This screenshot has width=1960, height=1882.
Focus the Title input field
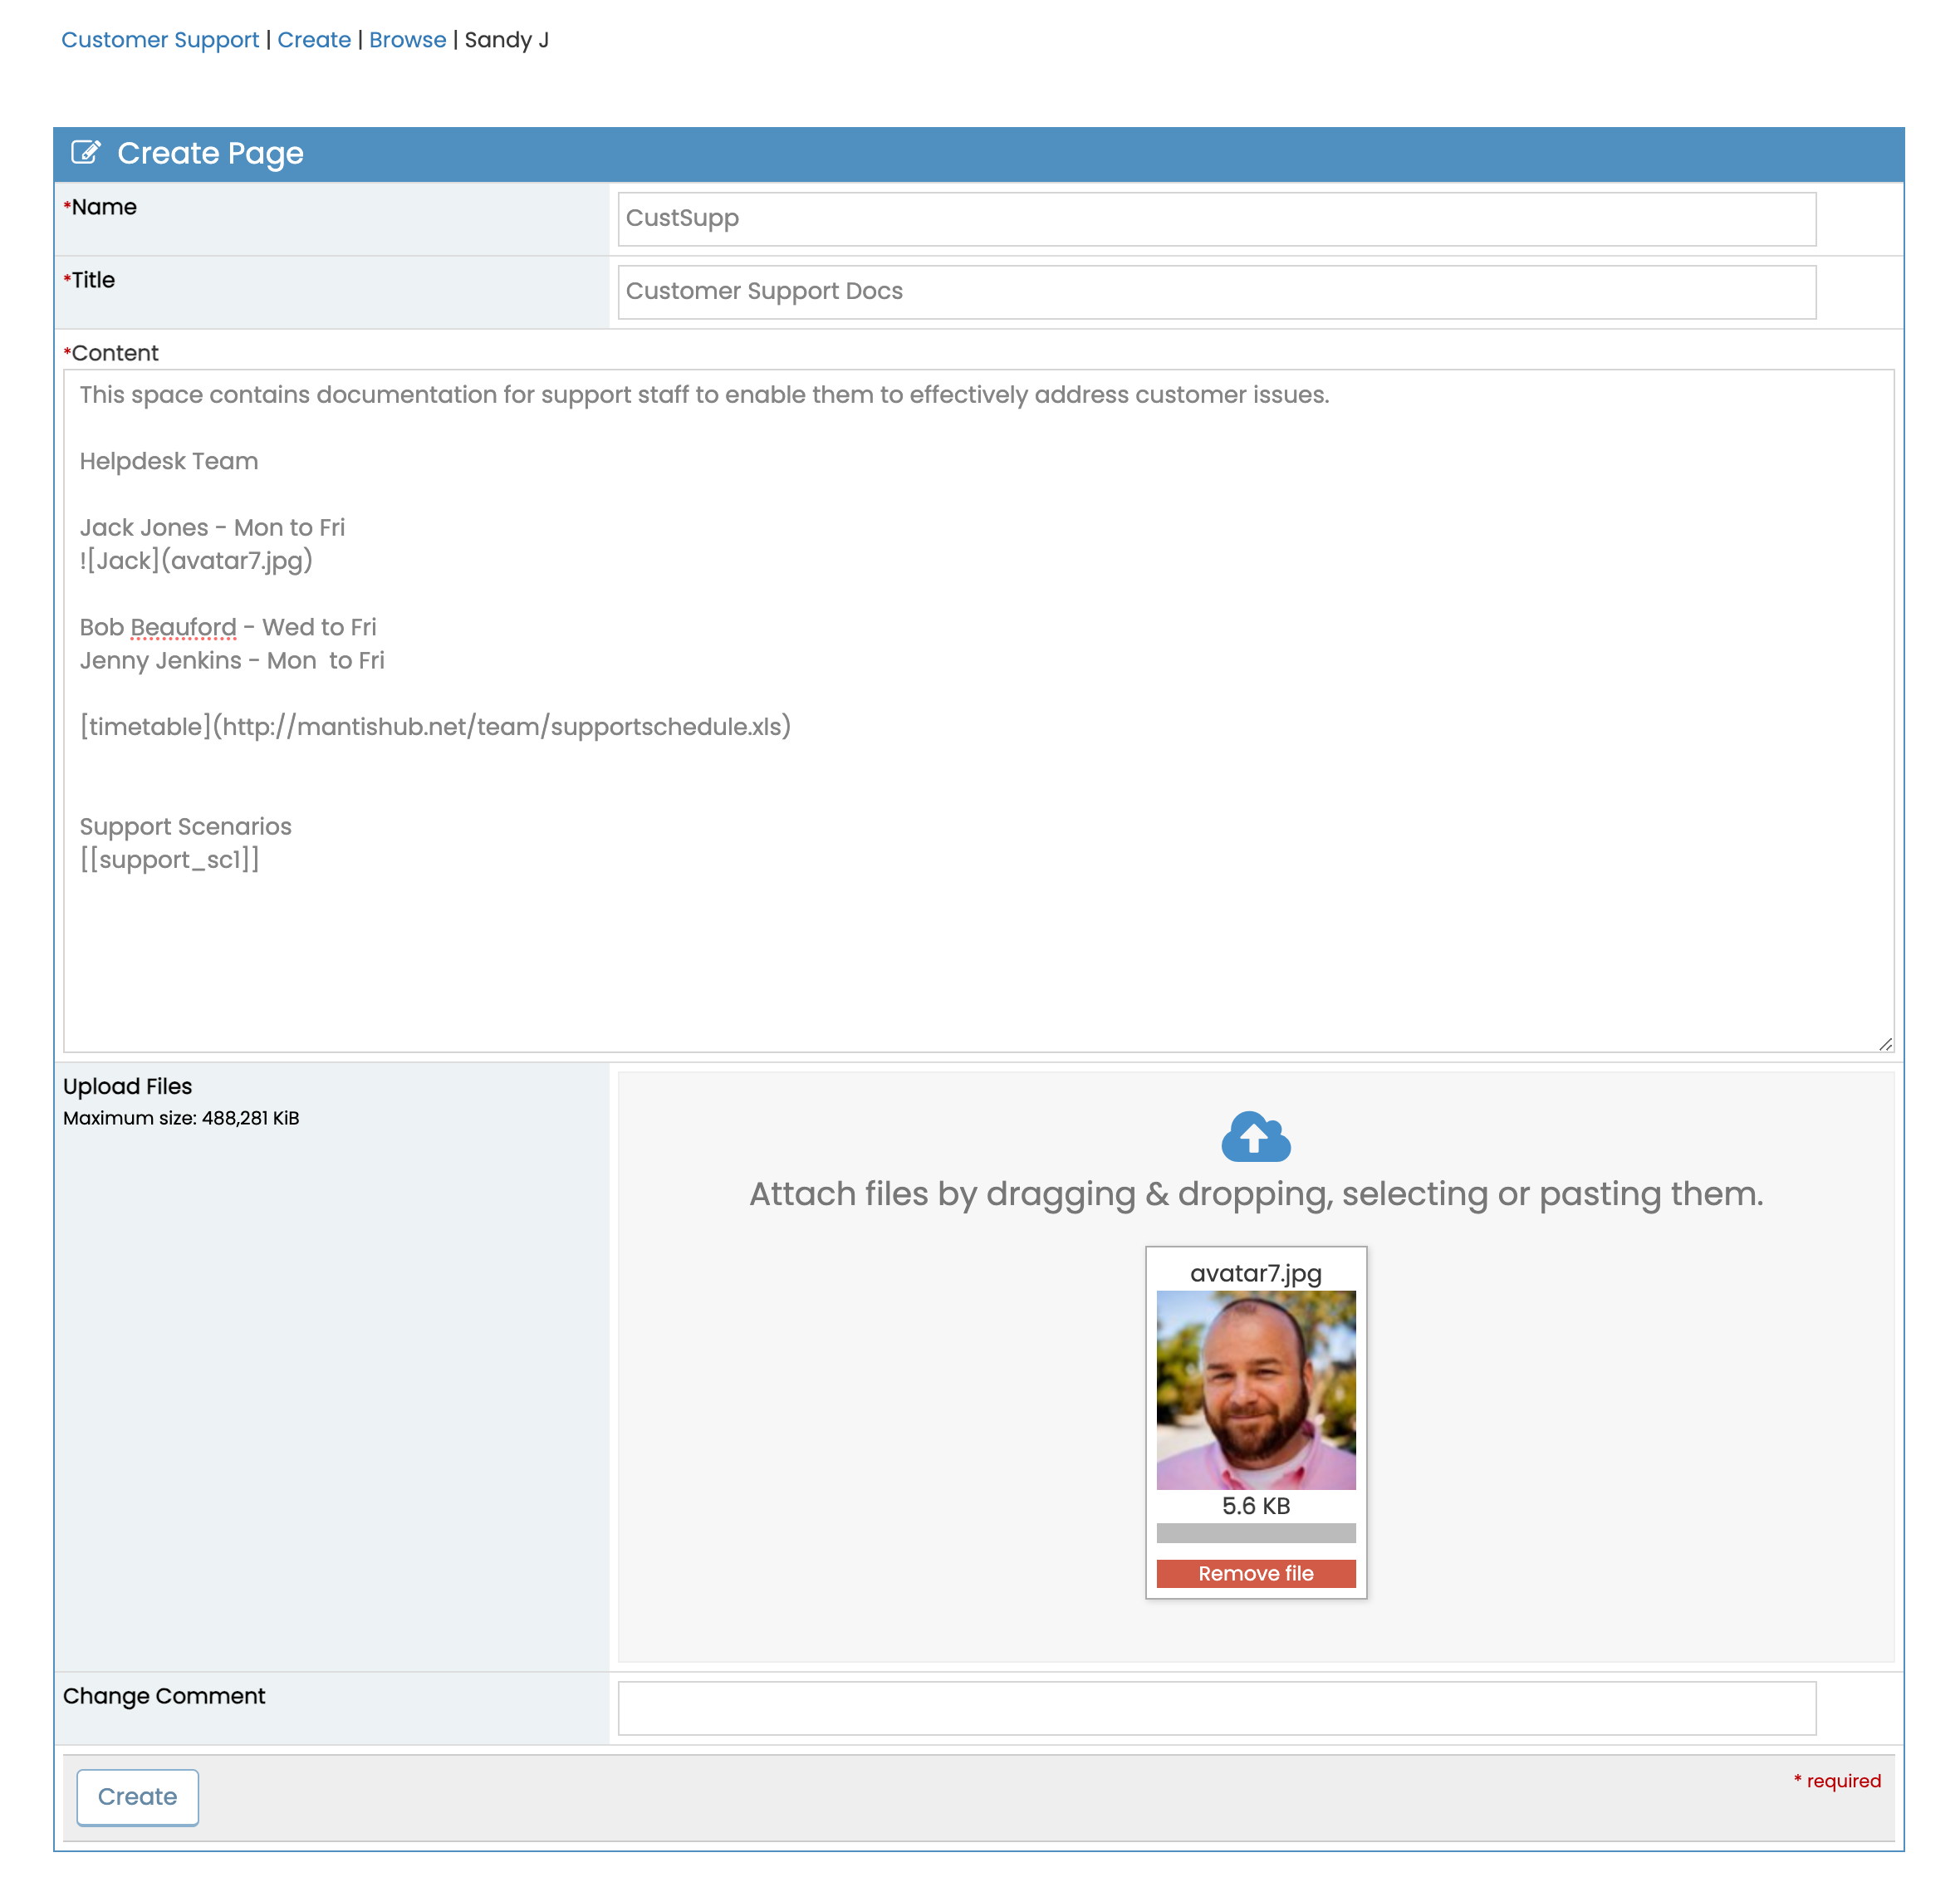coord(1216,292)
